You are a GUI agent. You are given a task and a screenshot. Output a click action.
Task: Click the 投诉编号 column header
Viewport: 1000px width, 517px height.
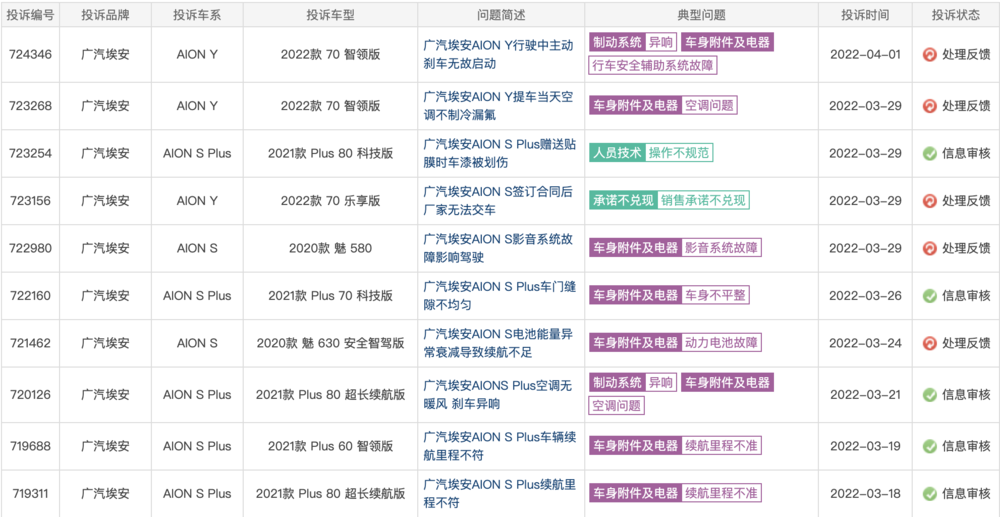point(30,15)
